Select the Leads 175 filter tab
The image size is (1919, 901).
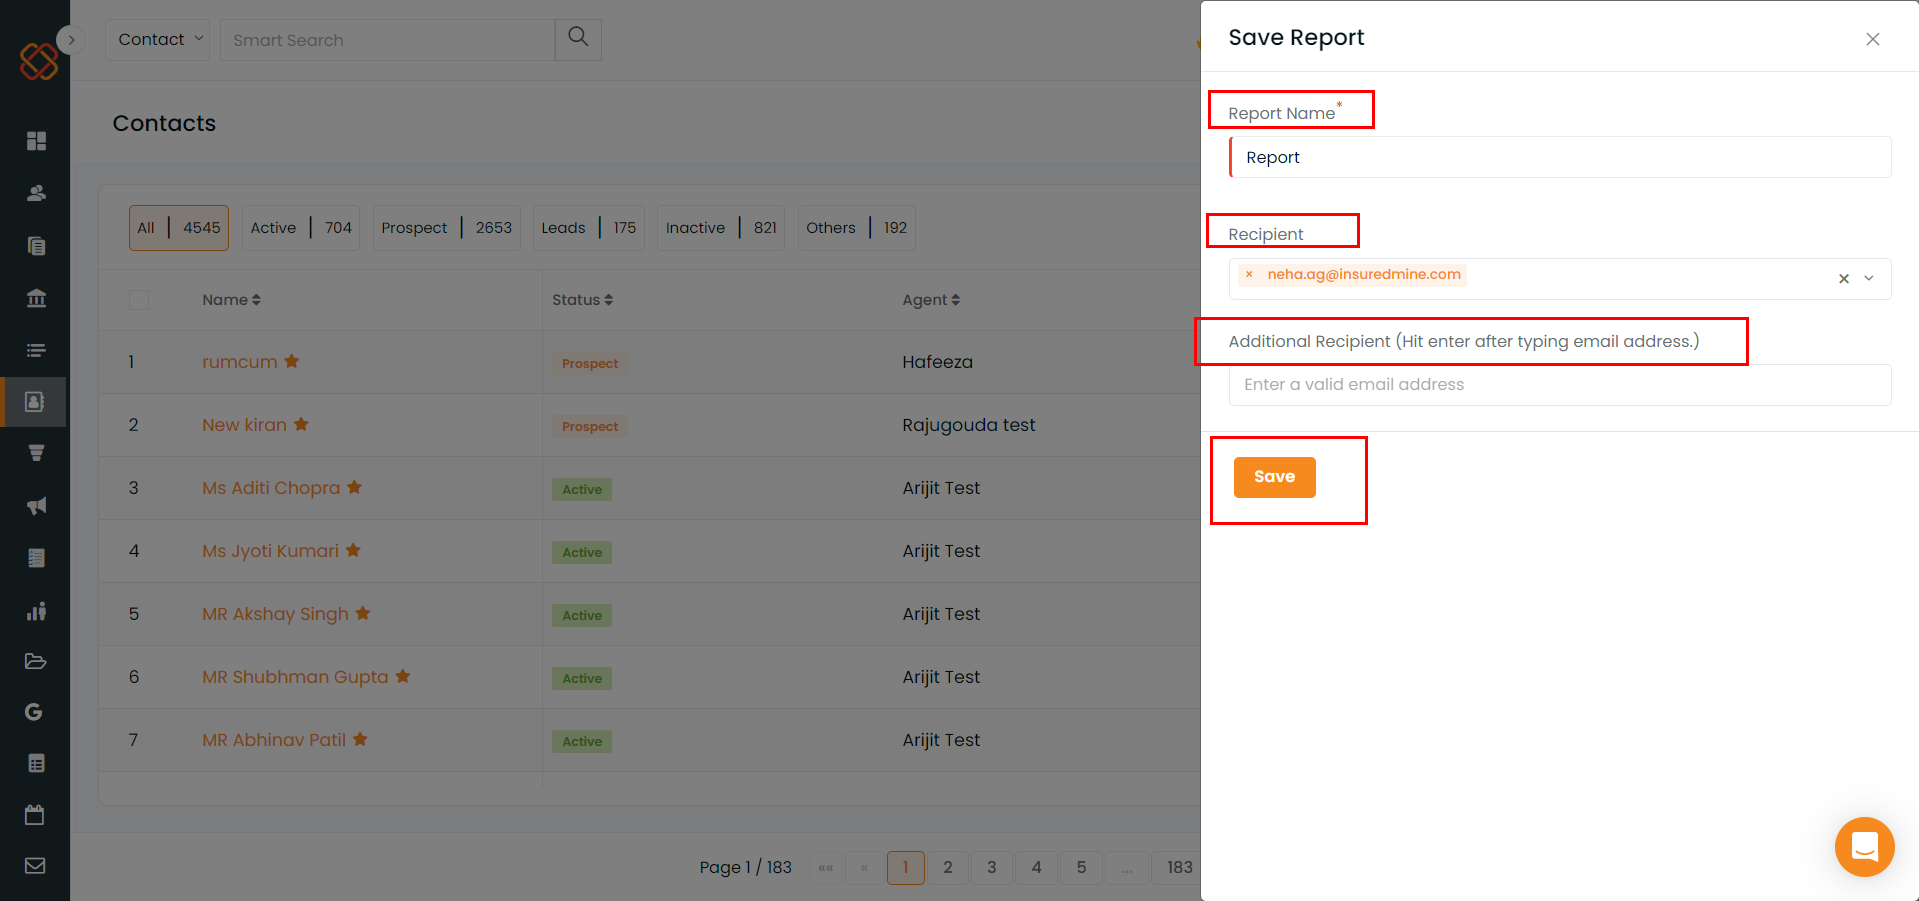[x=589, y=228]
